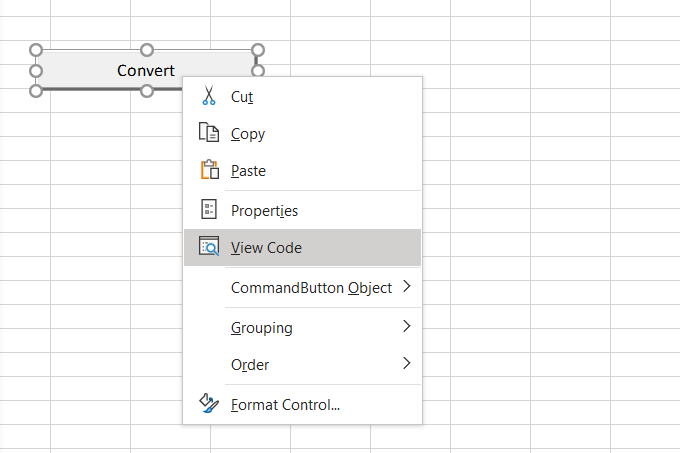Click the middle-right resize handle of Convert button

tap(258, 70)
